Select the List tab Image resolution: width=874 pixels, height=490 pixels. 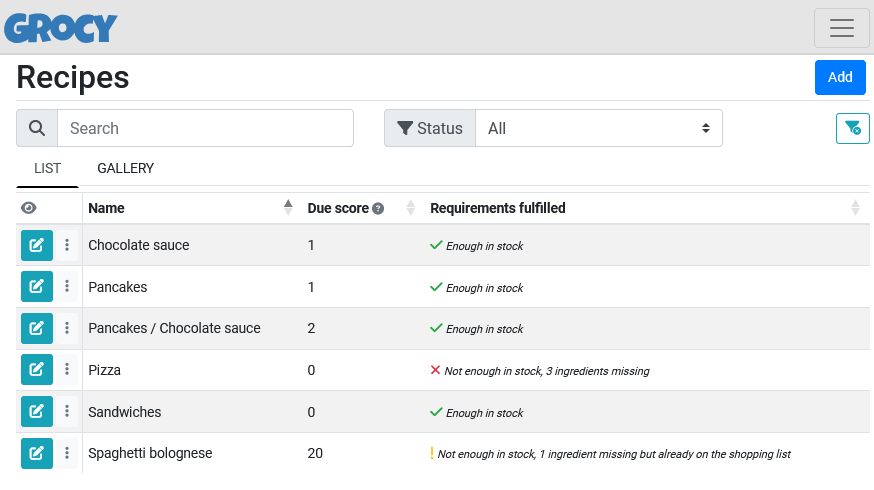click(47, 168)
